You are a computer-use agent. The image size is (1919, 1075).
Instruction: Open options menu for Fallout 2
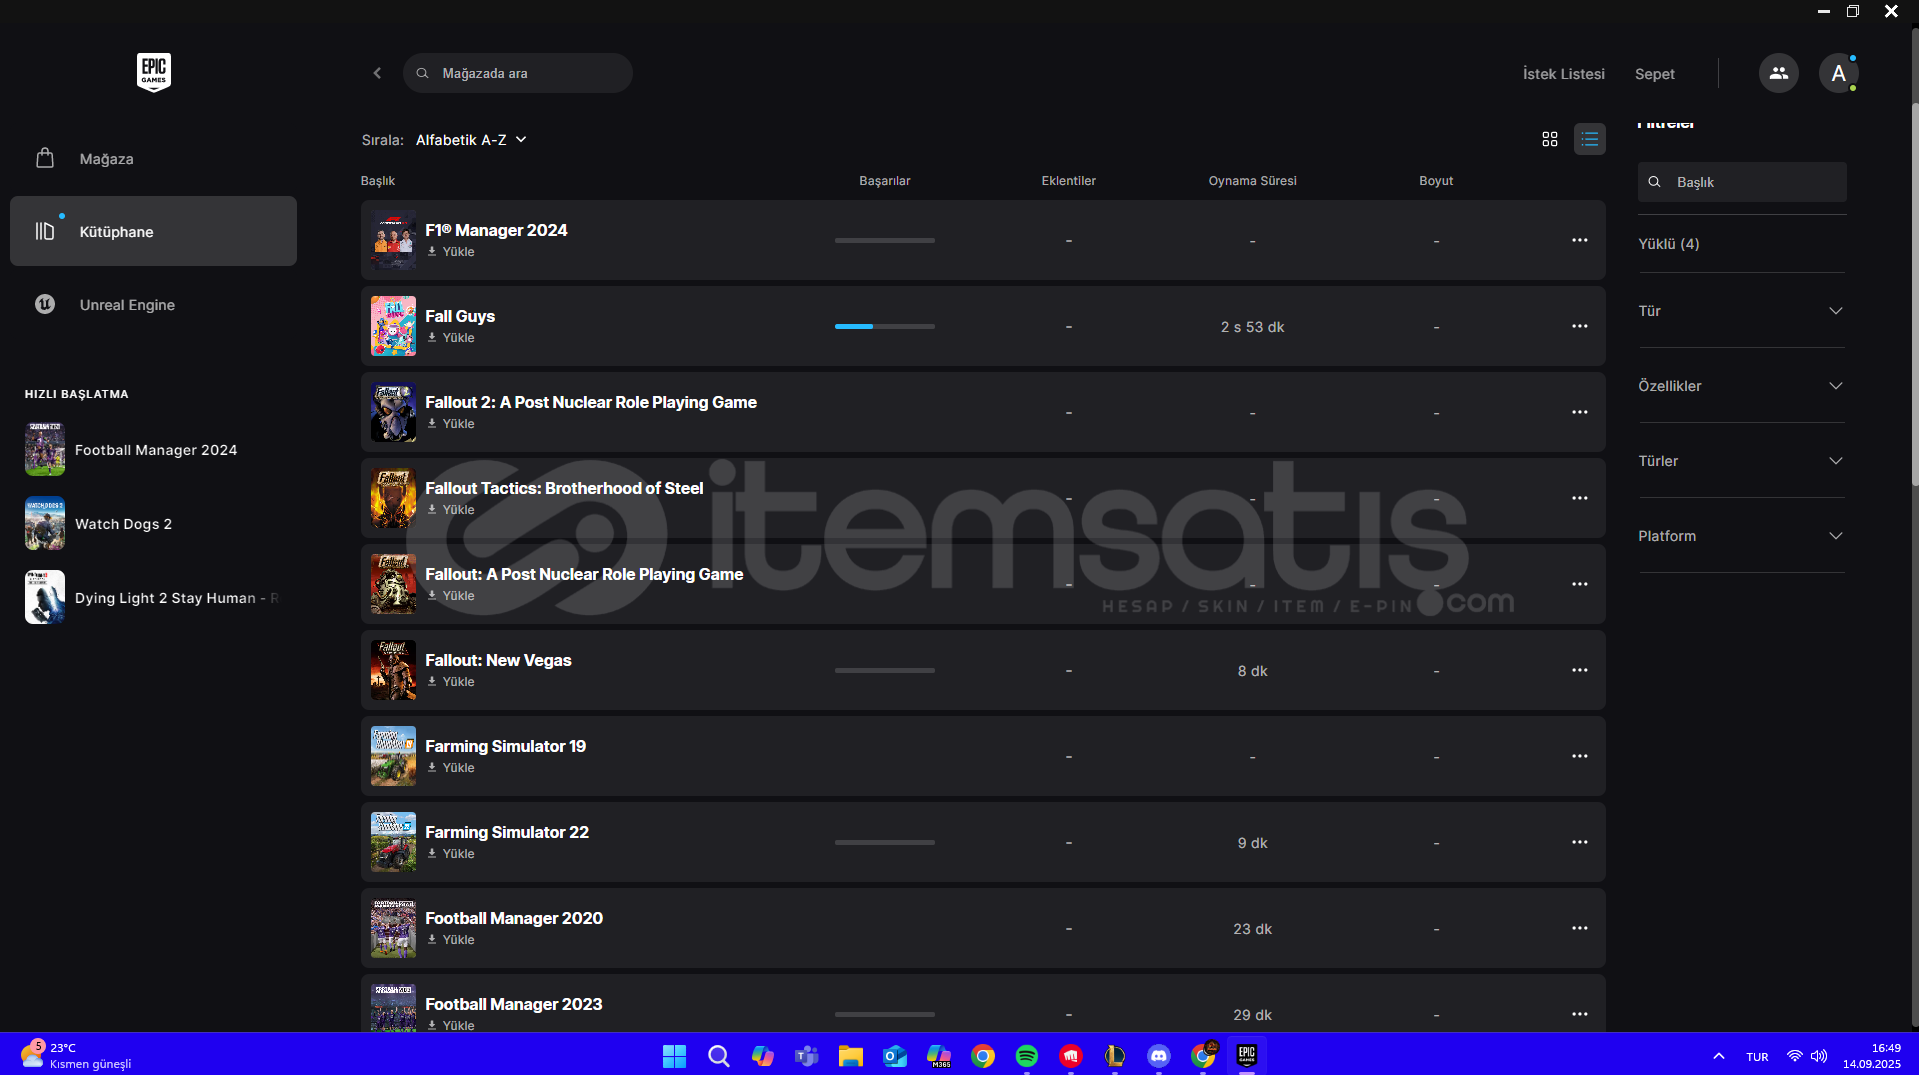point(1579,412)
